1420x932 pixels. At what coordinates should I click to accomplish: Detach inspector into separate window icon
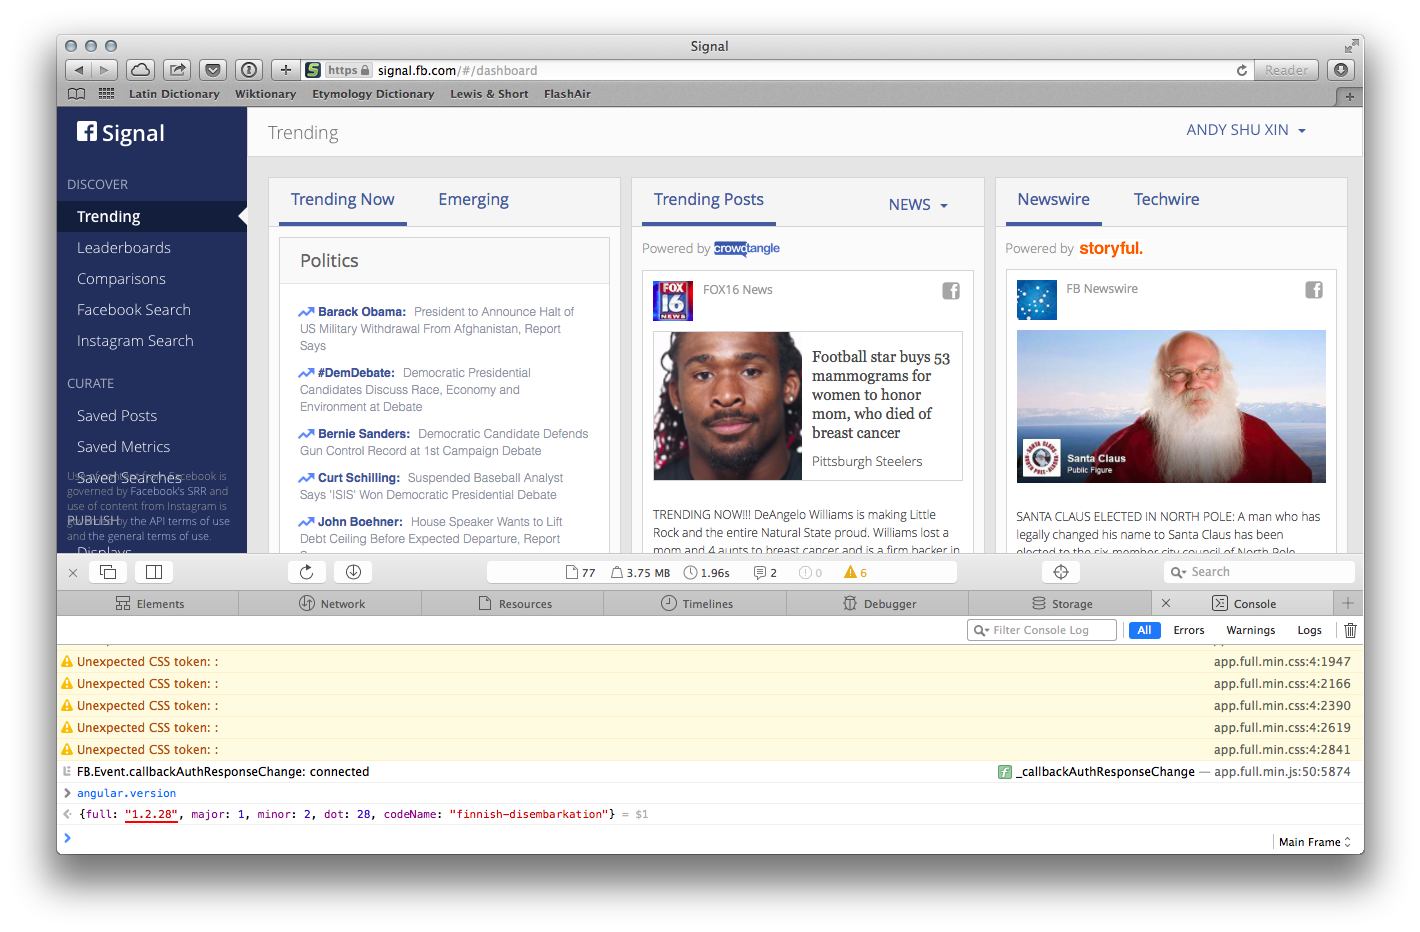(108, 572)
